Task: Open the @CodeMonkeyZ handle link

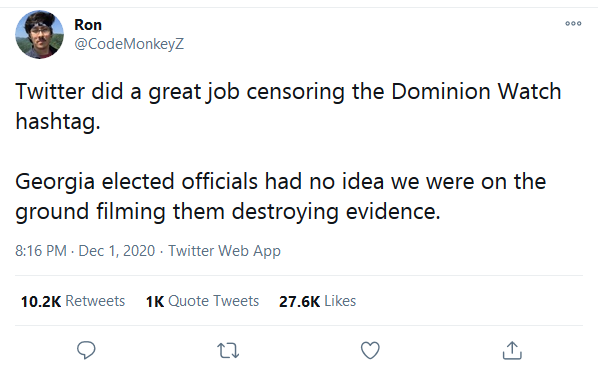Action: pyautogui.click(x=129, y=44)
